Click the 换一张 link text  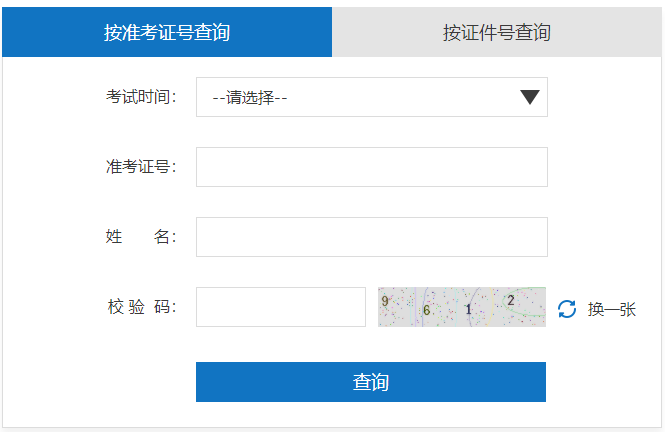click(612, 309)
